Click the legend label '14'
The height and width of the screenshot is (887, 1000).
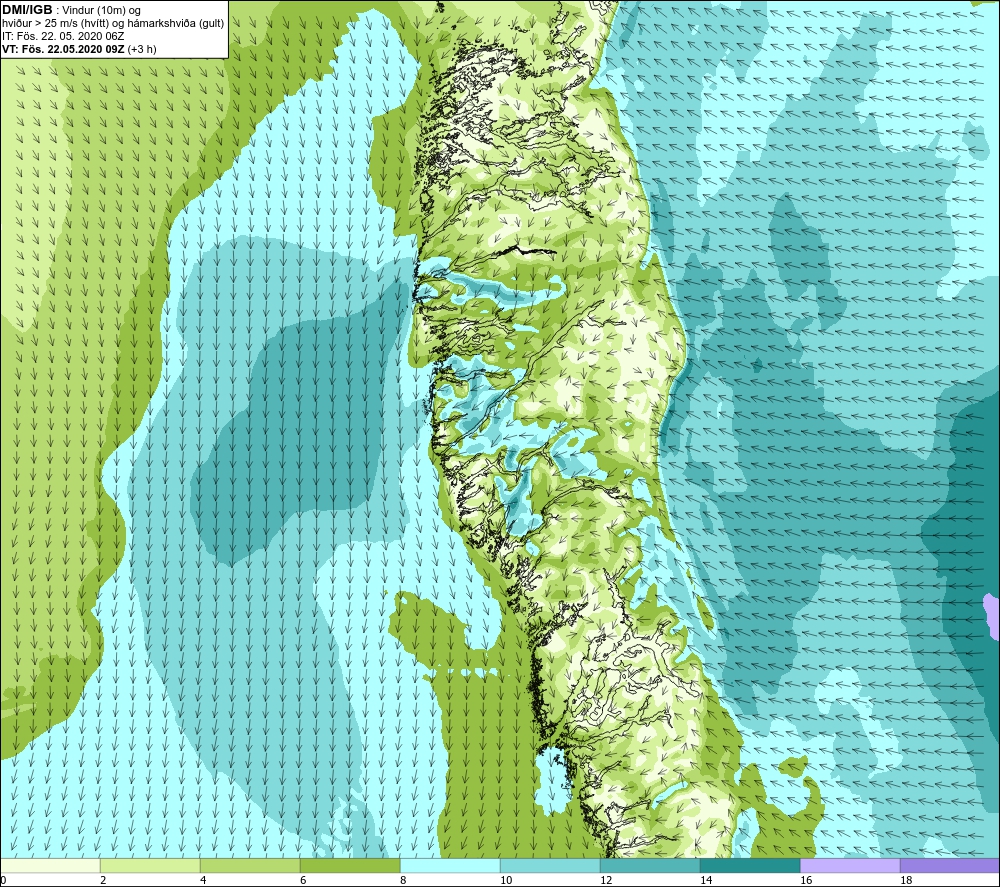[x=705, y=880]
